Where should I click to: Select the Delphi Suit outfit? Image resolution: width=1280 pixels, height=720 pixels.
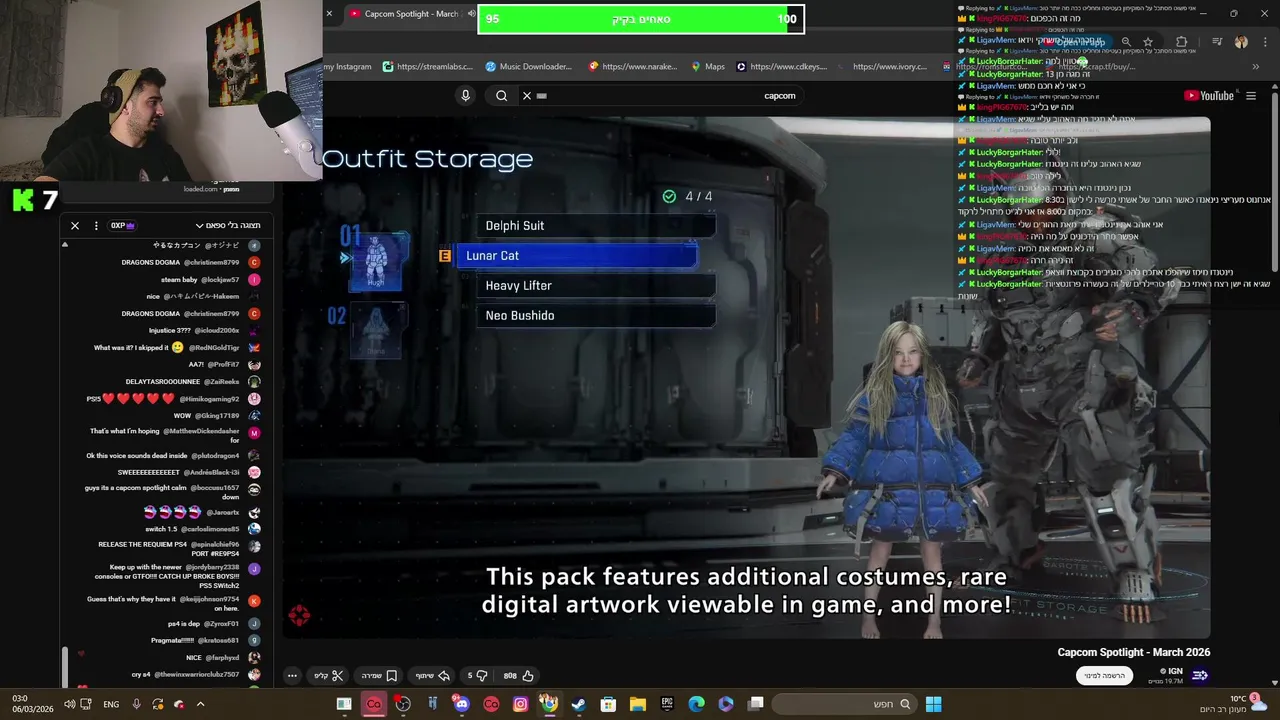click(x=595, y=226)
